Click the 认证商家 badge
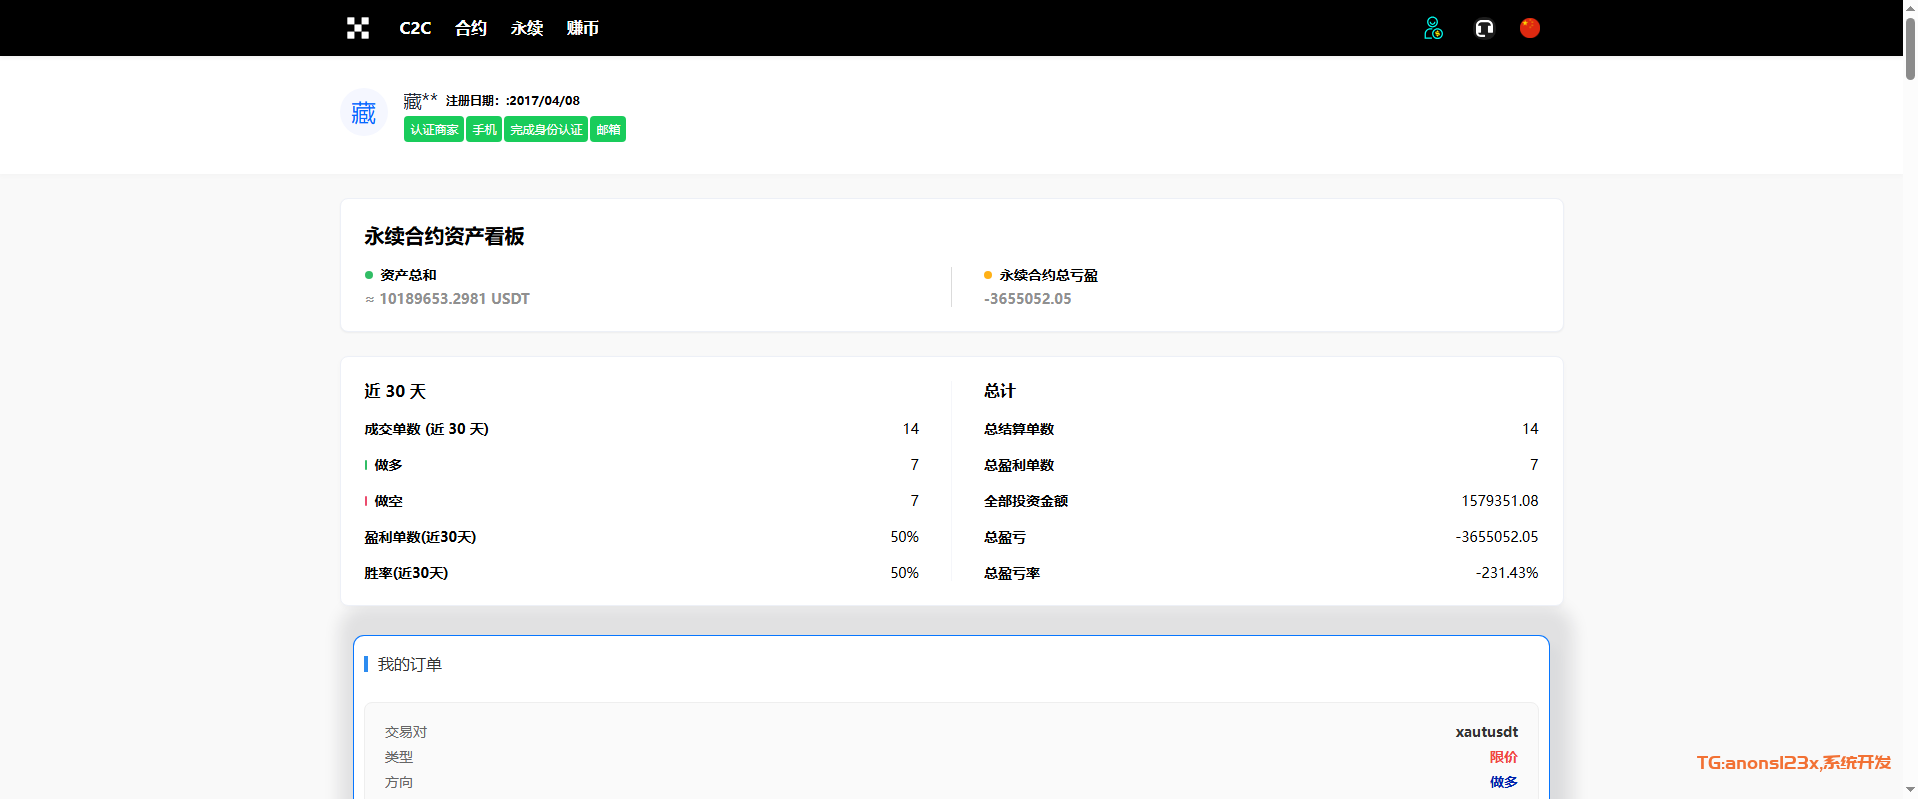This screenshot has width=1918, height=799. (x=434, y=130)
